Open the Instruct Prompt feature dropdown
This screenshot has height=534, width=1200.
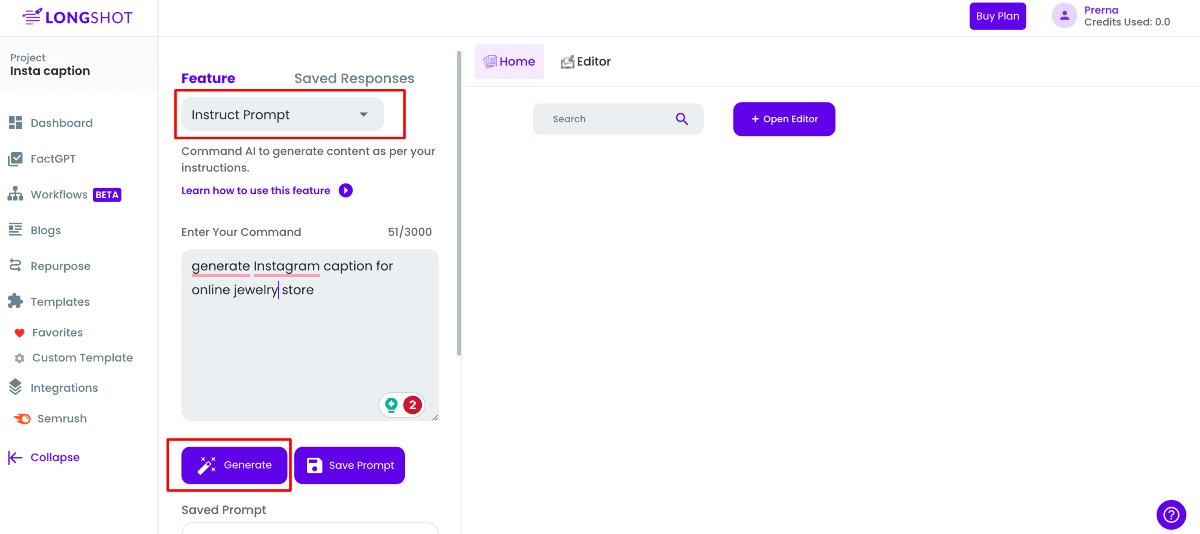pos(281,115)
